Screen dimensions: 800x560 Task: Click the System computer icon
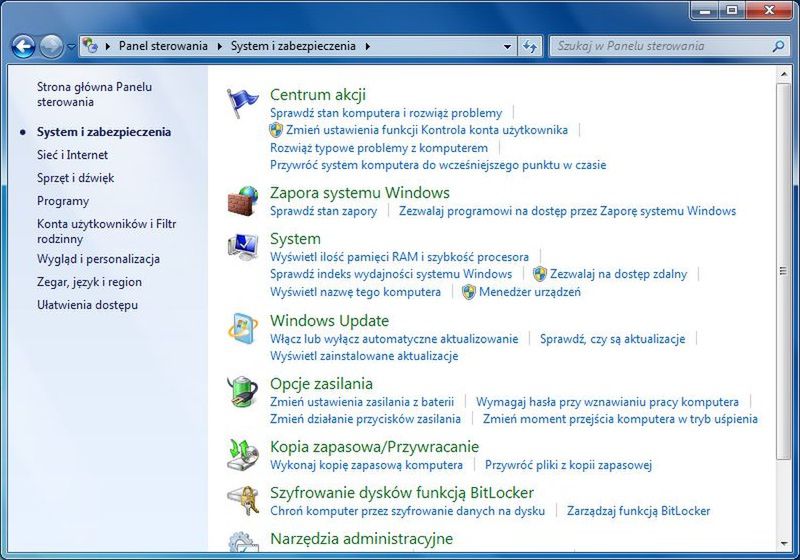[x=243, y=247]
